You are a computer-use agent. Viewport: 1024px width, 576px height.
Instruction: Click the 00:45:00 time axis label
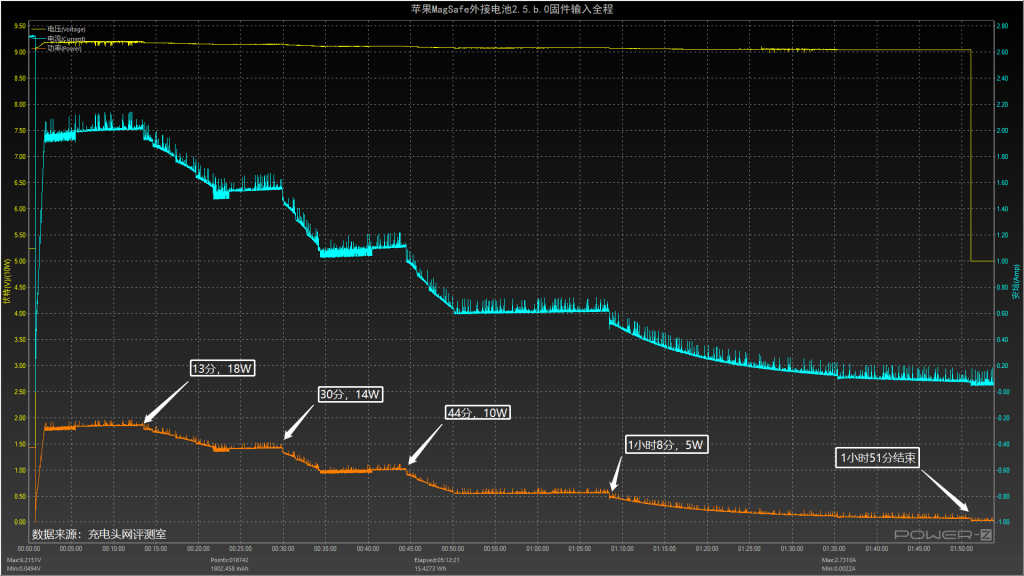pos(410,549)
